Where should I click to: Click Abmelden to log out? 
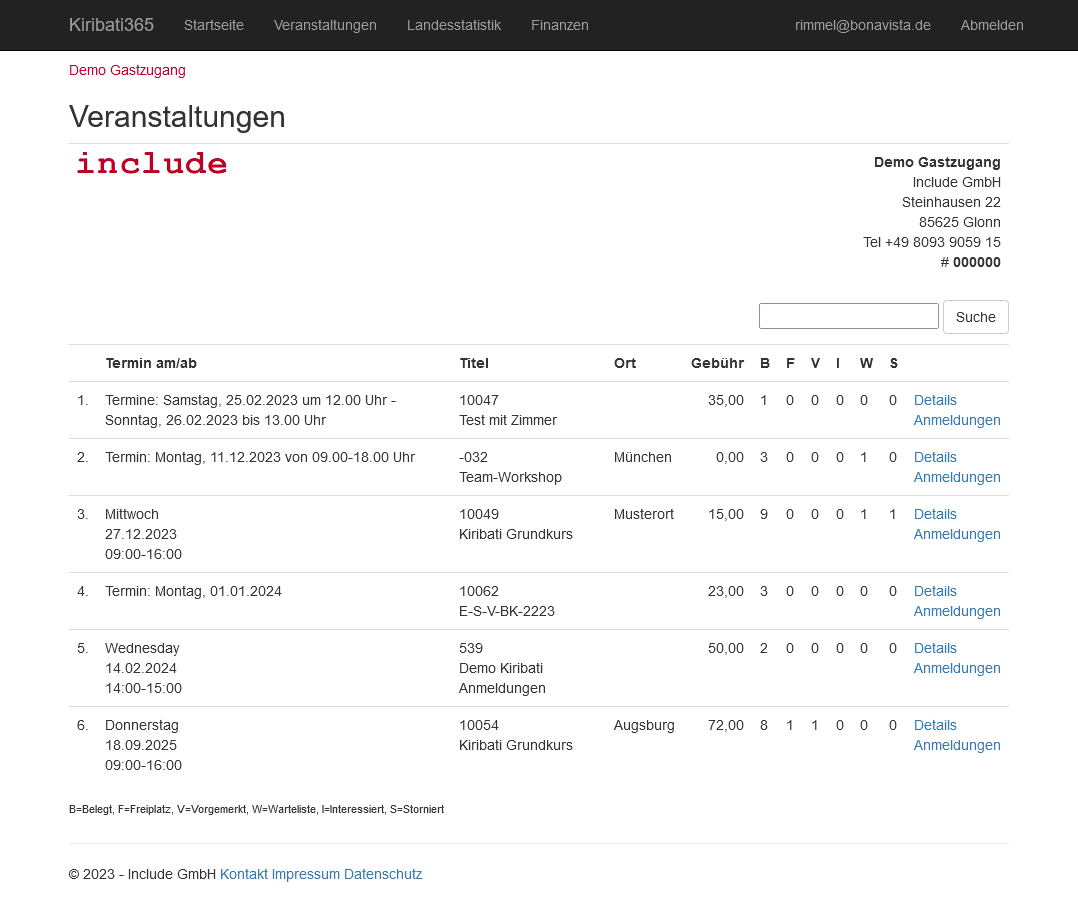click(x=992, y=25)
